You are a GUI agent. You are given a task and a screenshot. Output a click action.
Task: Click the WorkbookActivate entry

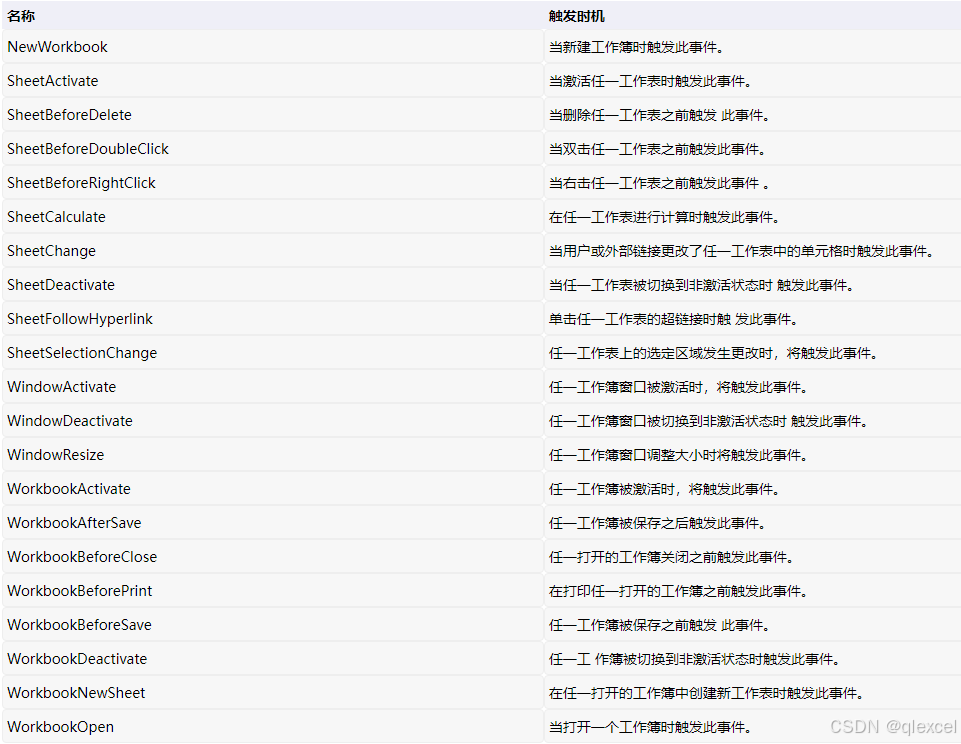[69, 489]
